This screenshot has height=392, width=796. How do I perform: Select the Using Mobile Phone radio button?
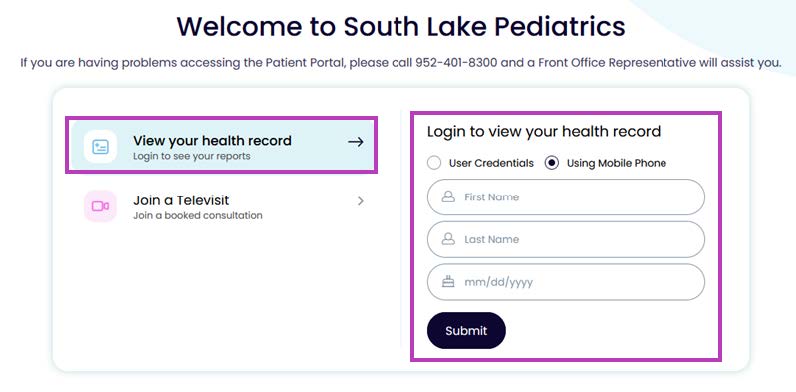point(552,163)
